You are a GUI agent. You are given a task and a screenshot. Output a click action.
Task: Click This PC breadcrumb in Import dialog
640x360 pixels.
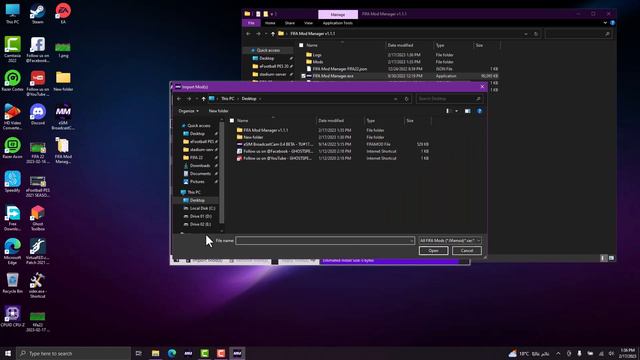pos(228,99)
